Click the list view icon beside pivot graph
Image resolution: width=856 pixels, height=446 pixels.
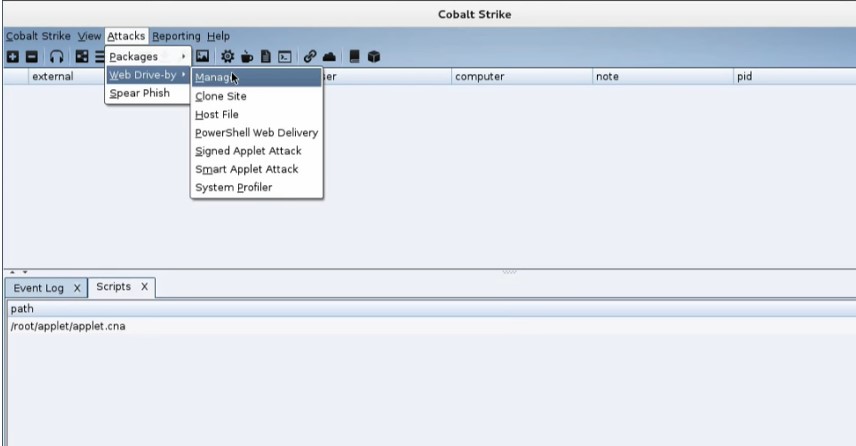pyautogui.click(x=100, y=56)
